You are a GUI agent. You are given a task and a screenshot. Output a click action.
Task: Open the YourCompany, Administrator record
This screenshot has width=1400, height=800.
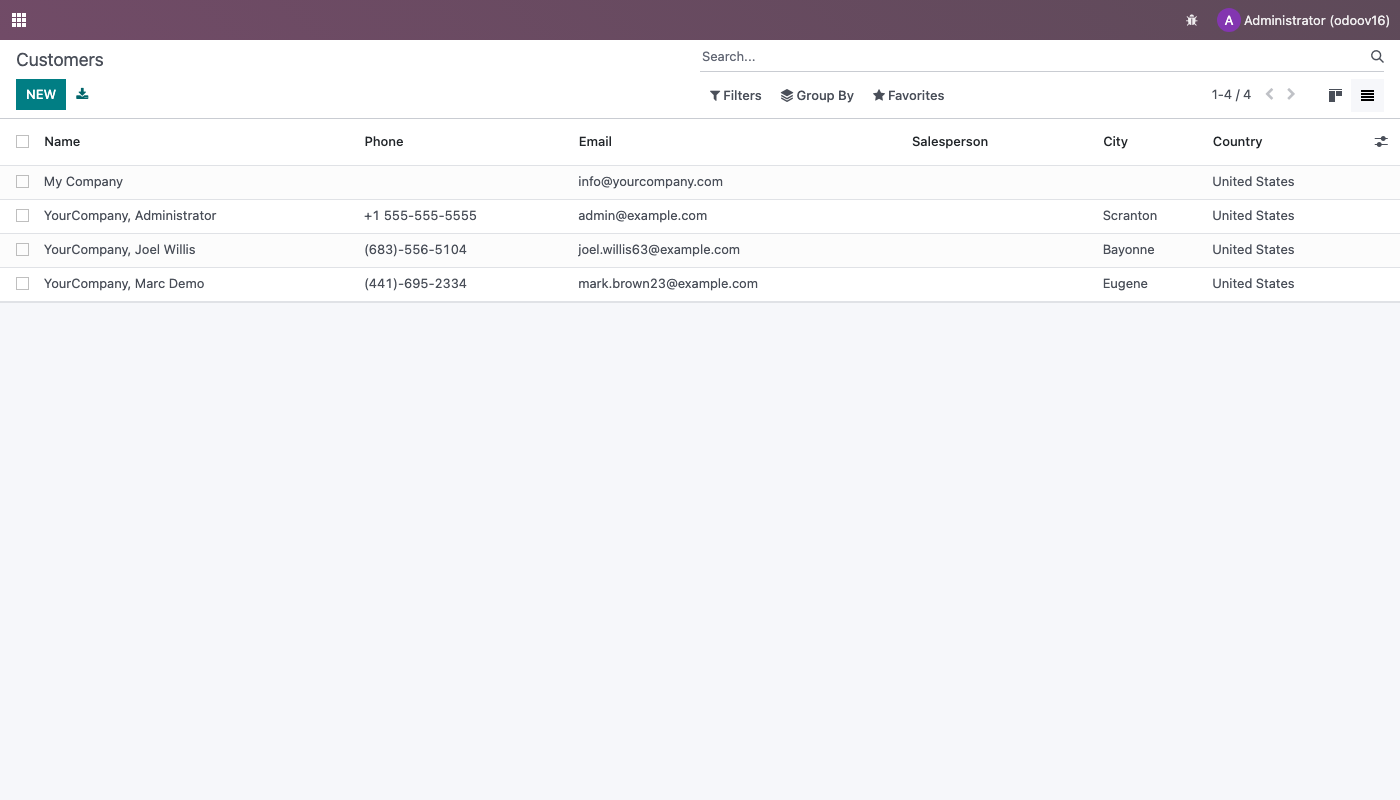point(130,216)
